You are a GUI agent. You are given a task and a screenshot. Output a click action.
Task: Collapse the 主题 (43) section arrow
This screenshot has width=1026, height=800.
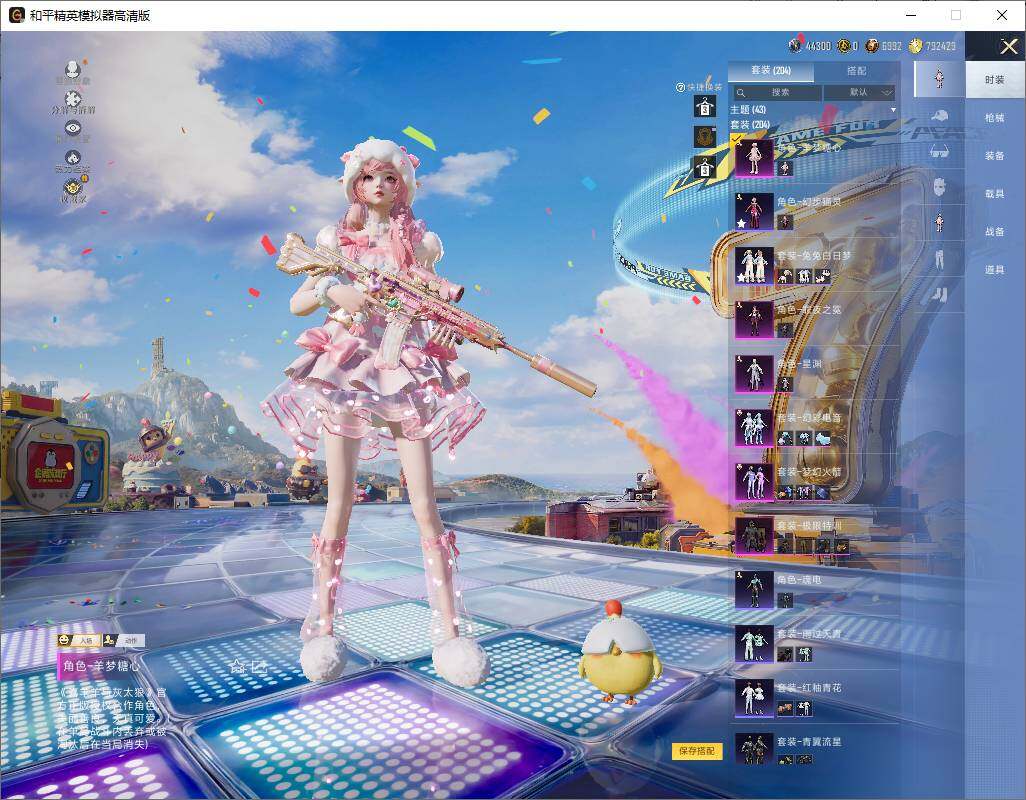(x=893, y=109)
